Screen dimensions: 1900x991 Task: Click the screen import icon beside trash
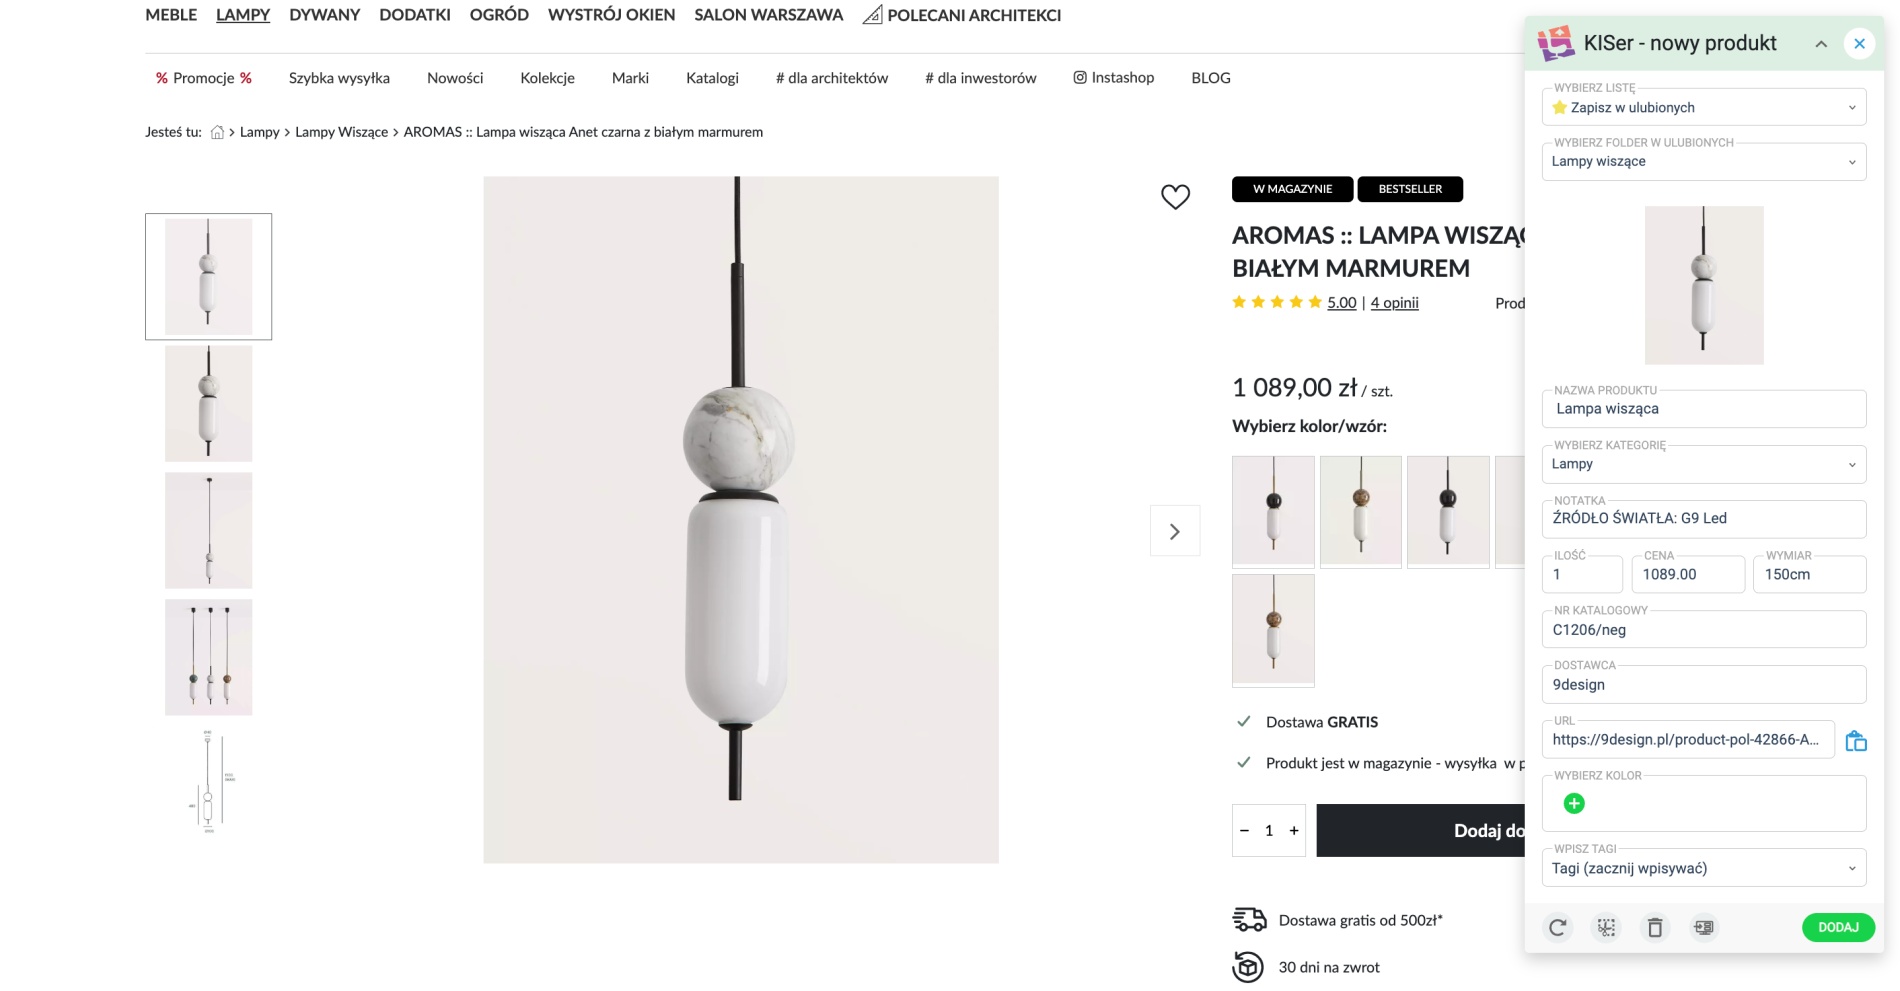click(1704, 928)
